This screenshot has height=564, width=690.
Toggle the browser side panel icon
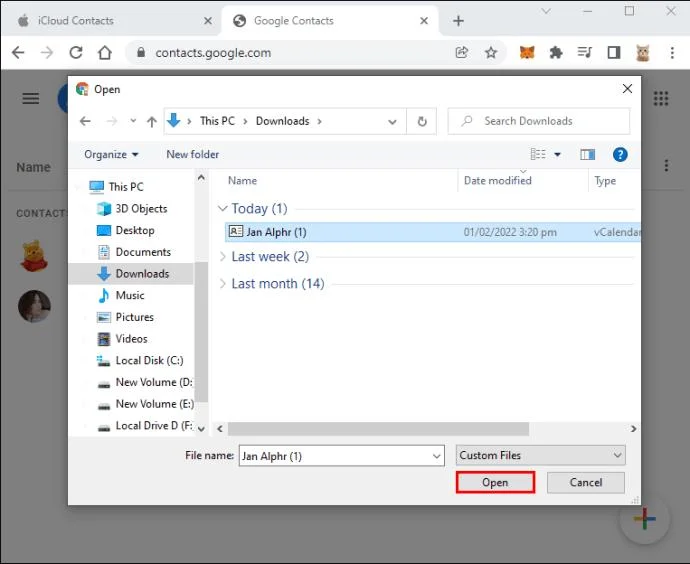tap(613, 53)
